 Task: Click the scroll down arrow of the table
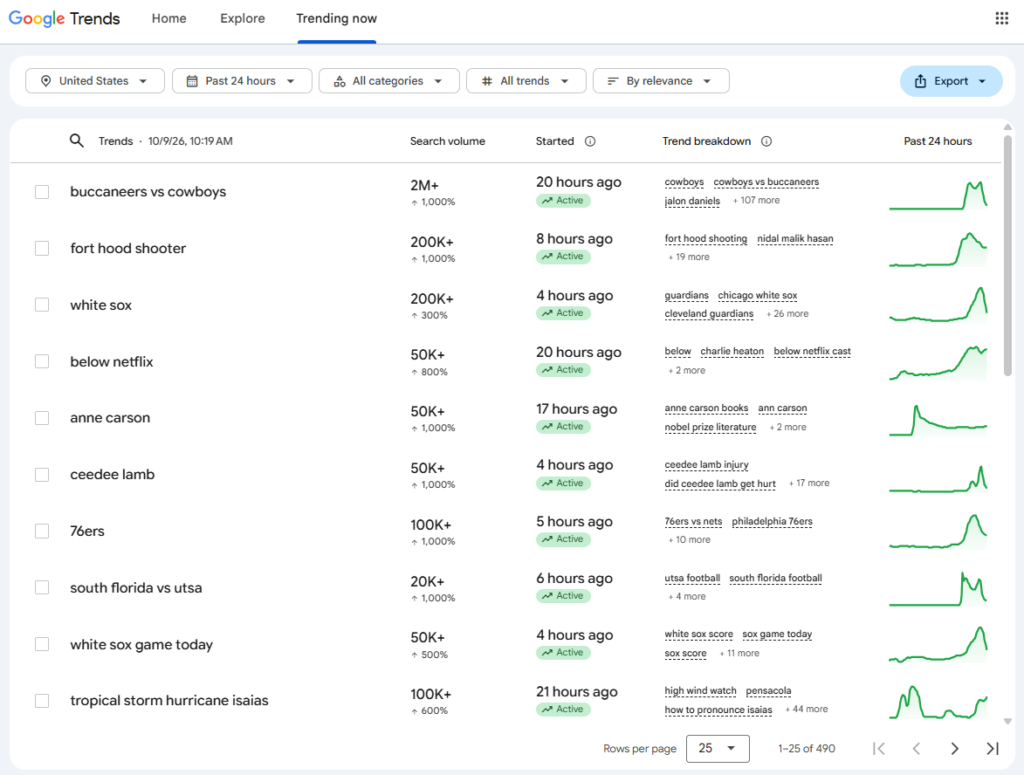pos(1008,721)
